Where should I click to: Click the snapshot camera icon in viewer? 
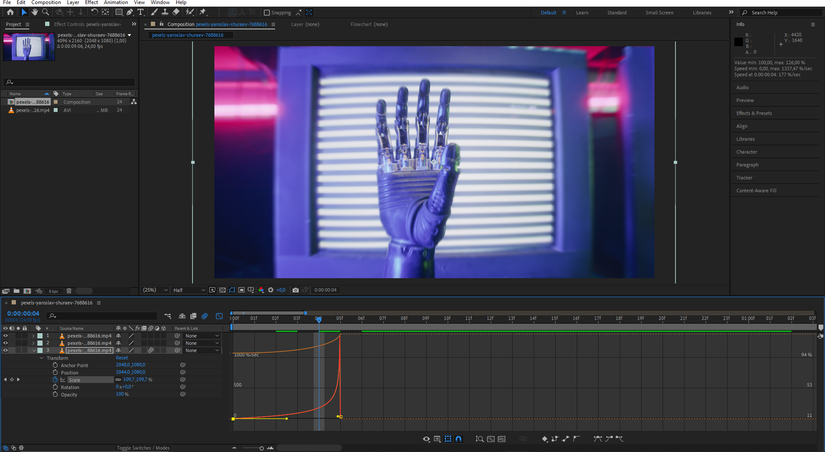[296, 290]
